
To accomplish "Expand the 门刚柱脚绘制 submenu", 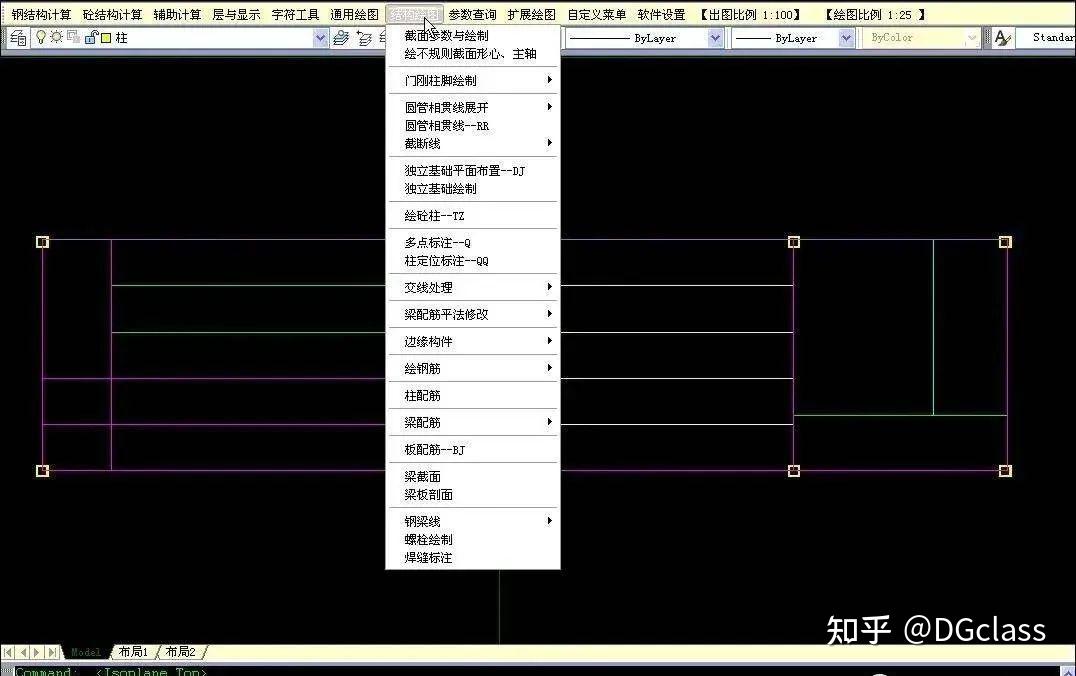I will pos(473,80).
